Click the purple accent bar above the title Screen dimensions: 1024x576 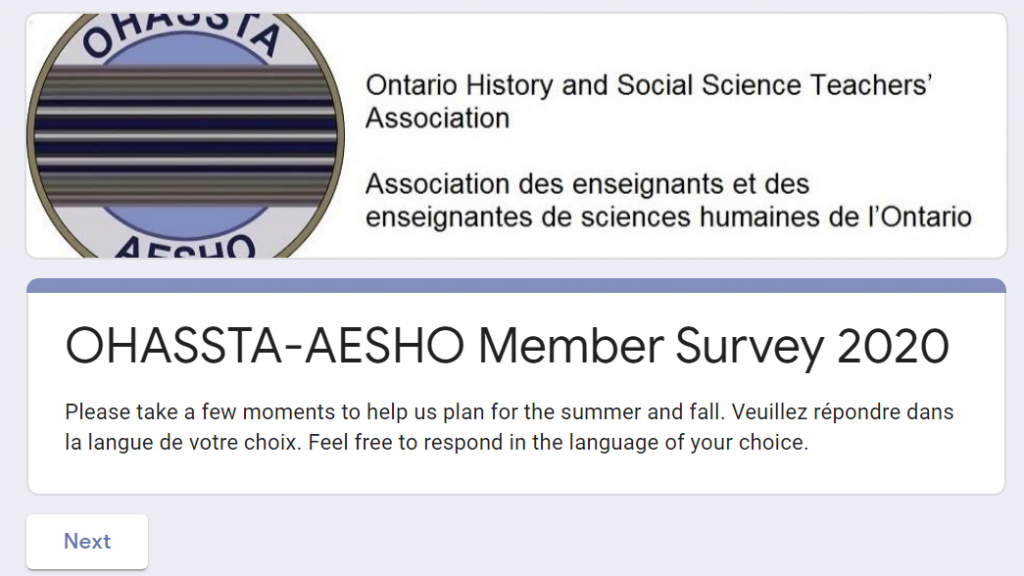516,285
